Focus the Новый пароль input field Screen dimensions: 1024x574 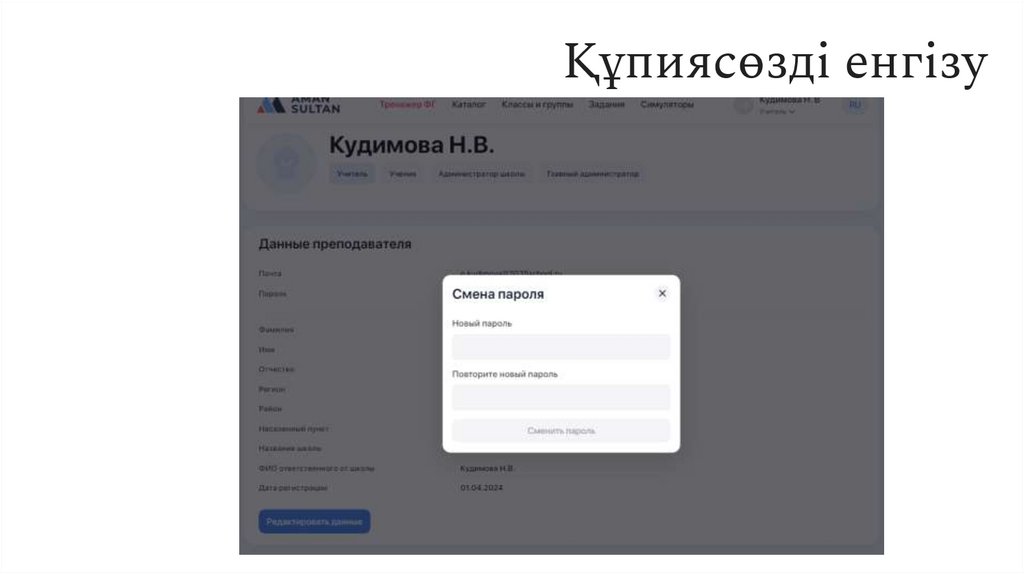(x=561, y=347)
